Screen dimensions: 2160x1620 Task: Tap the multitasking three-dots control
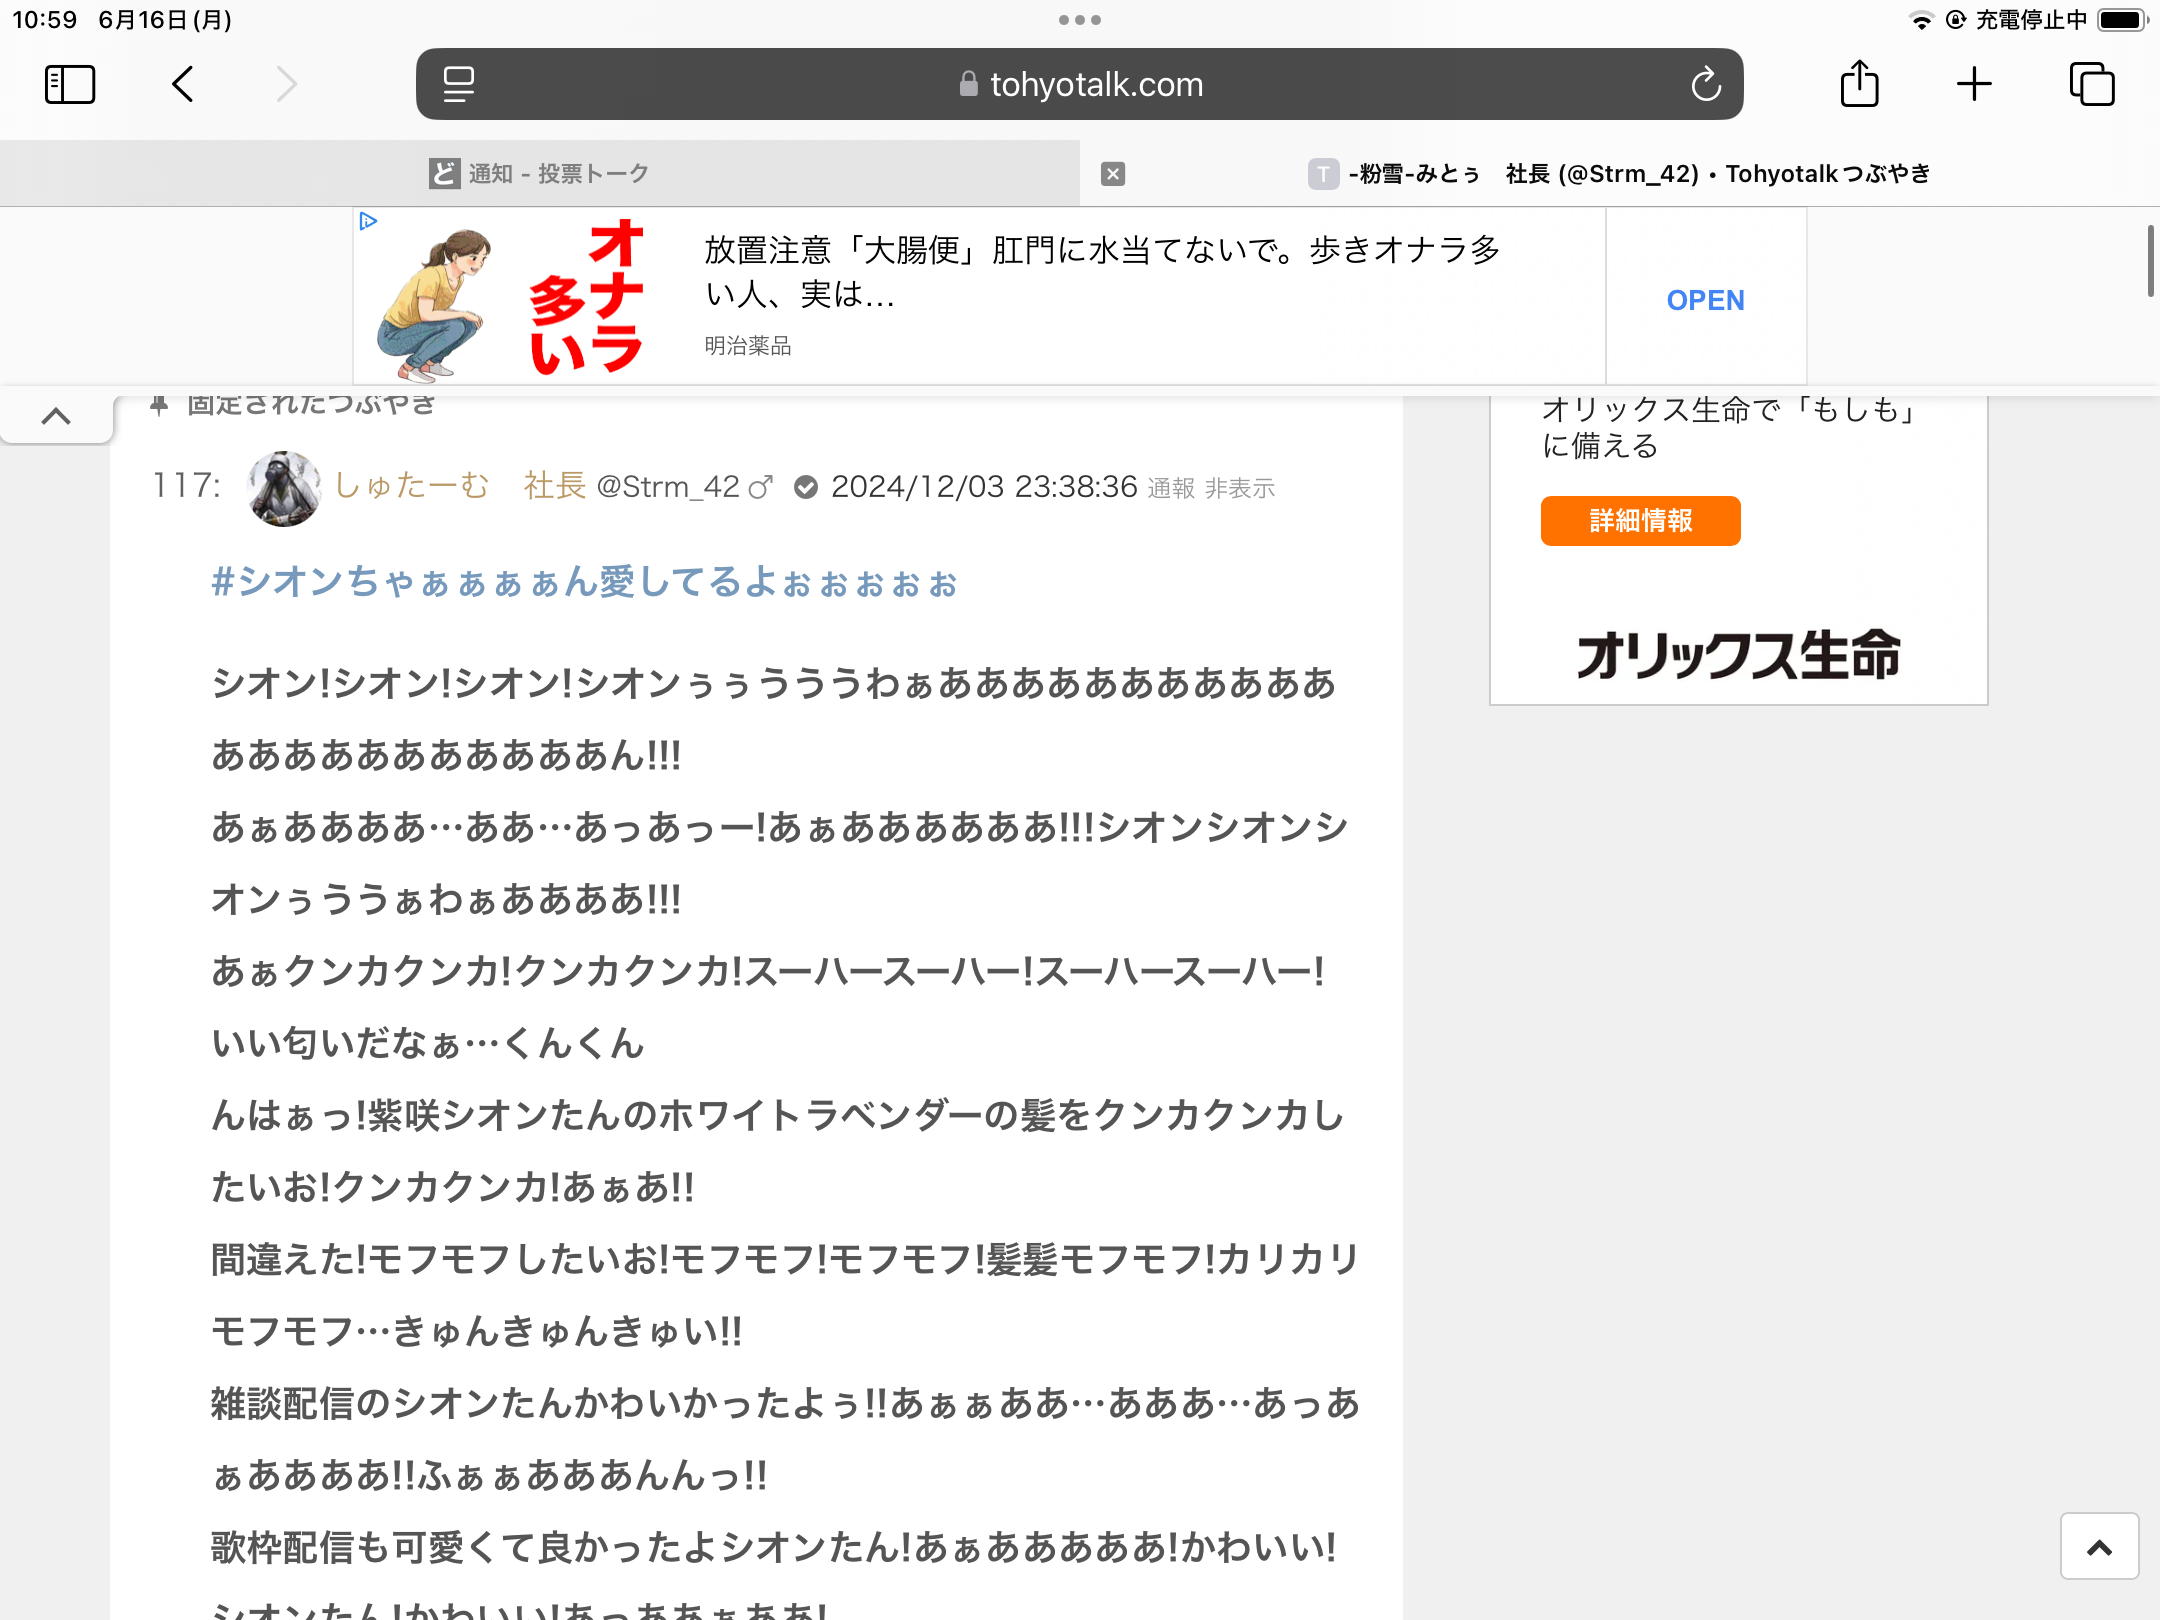coord(1080,20)
